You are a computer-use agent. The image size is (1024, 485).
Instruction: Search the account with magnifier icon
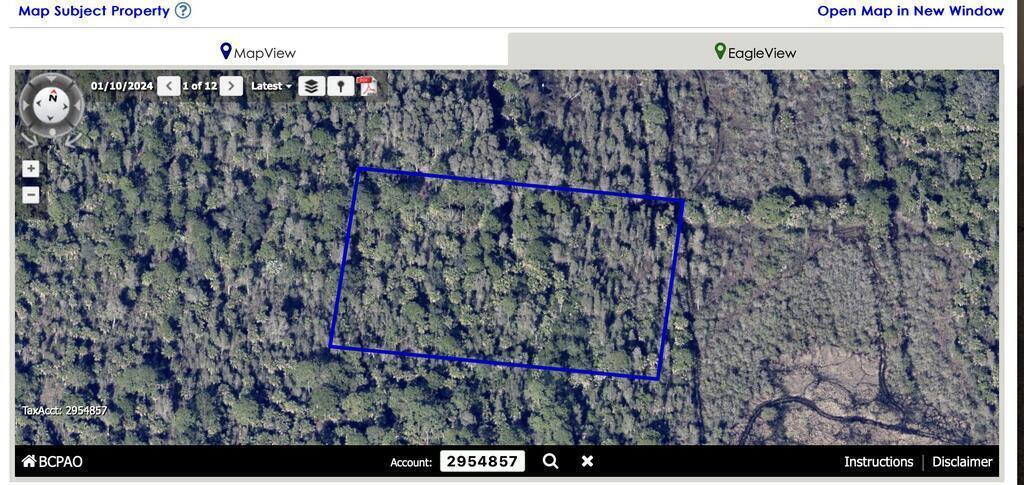551,462
